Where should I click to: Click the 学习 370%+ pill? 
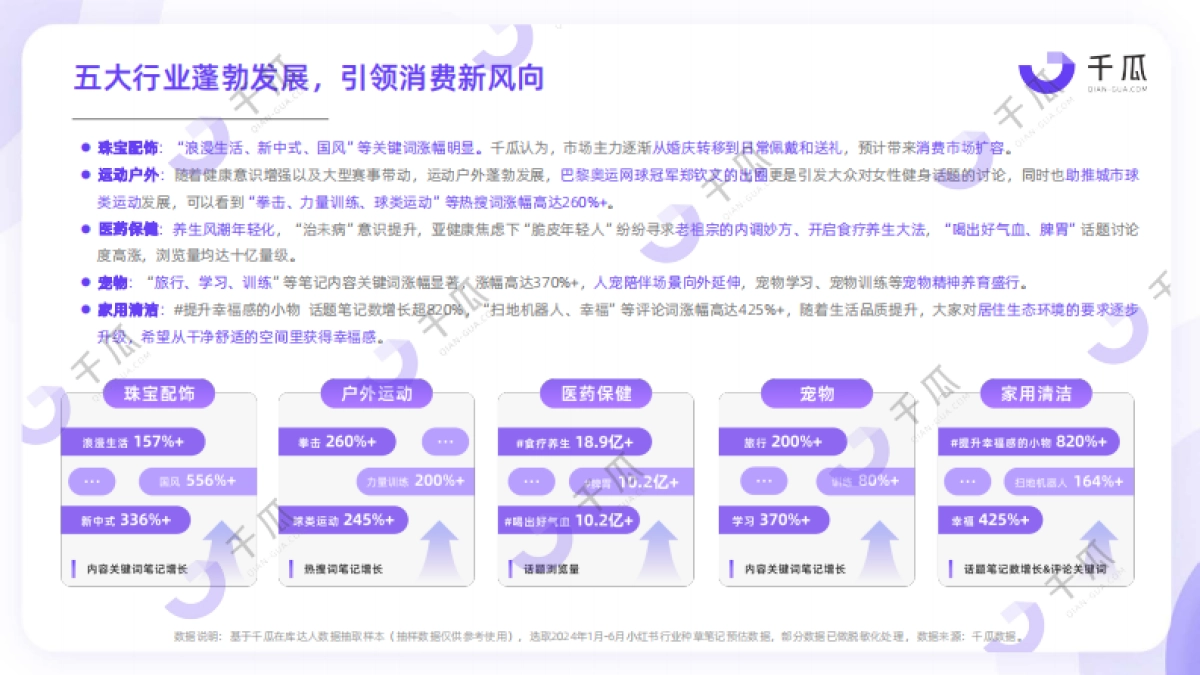click(776, 520)
